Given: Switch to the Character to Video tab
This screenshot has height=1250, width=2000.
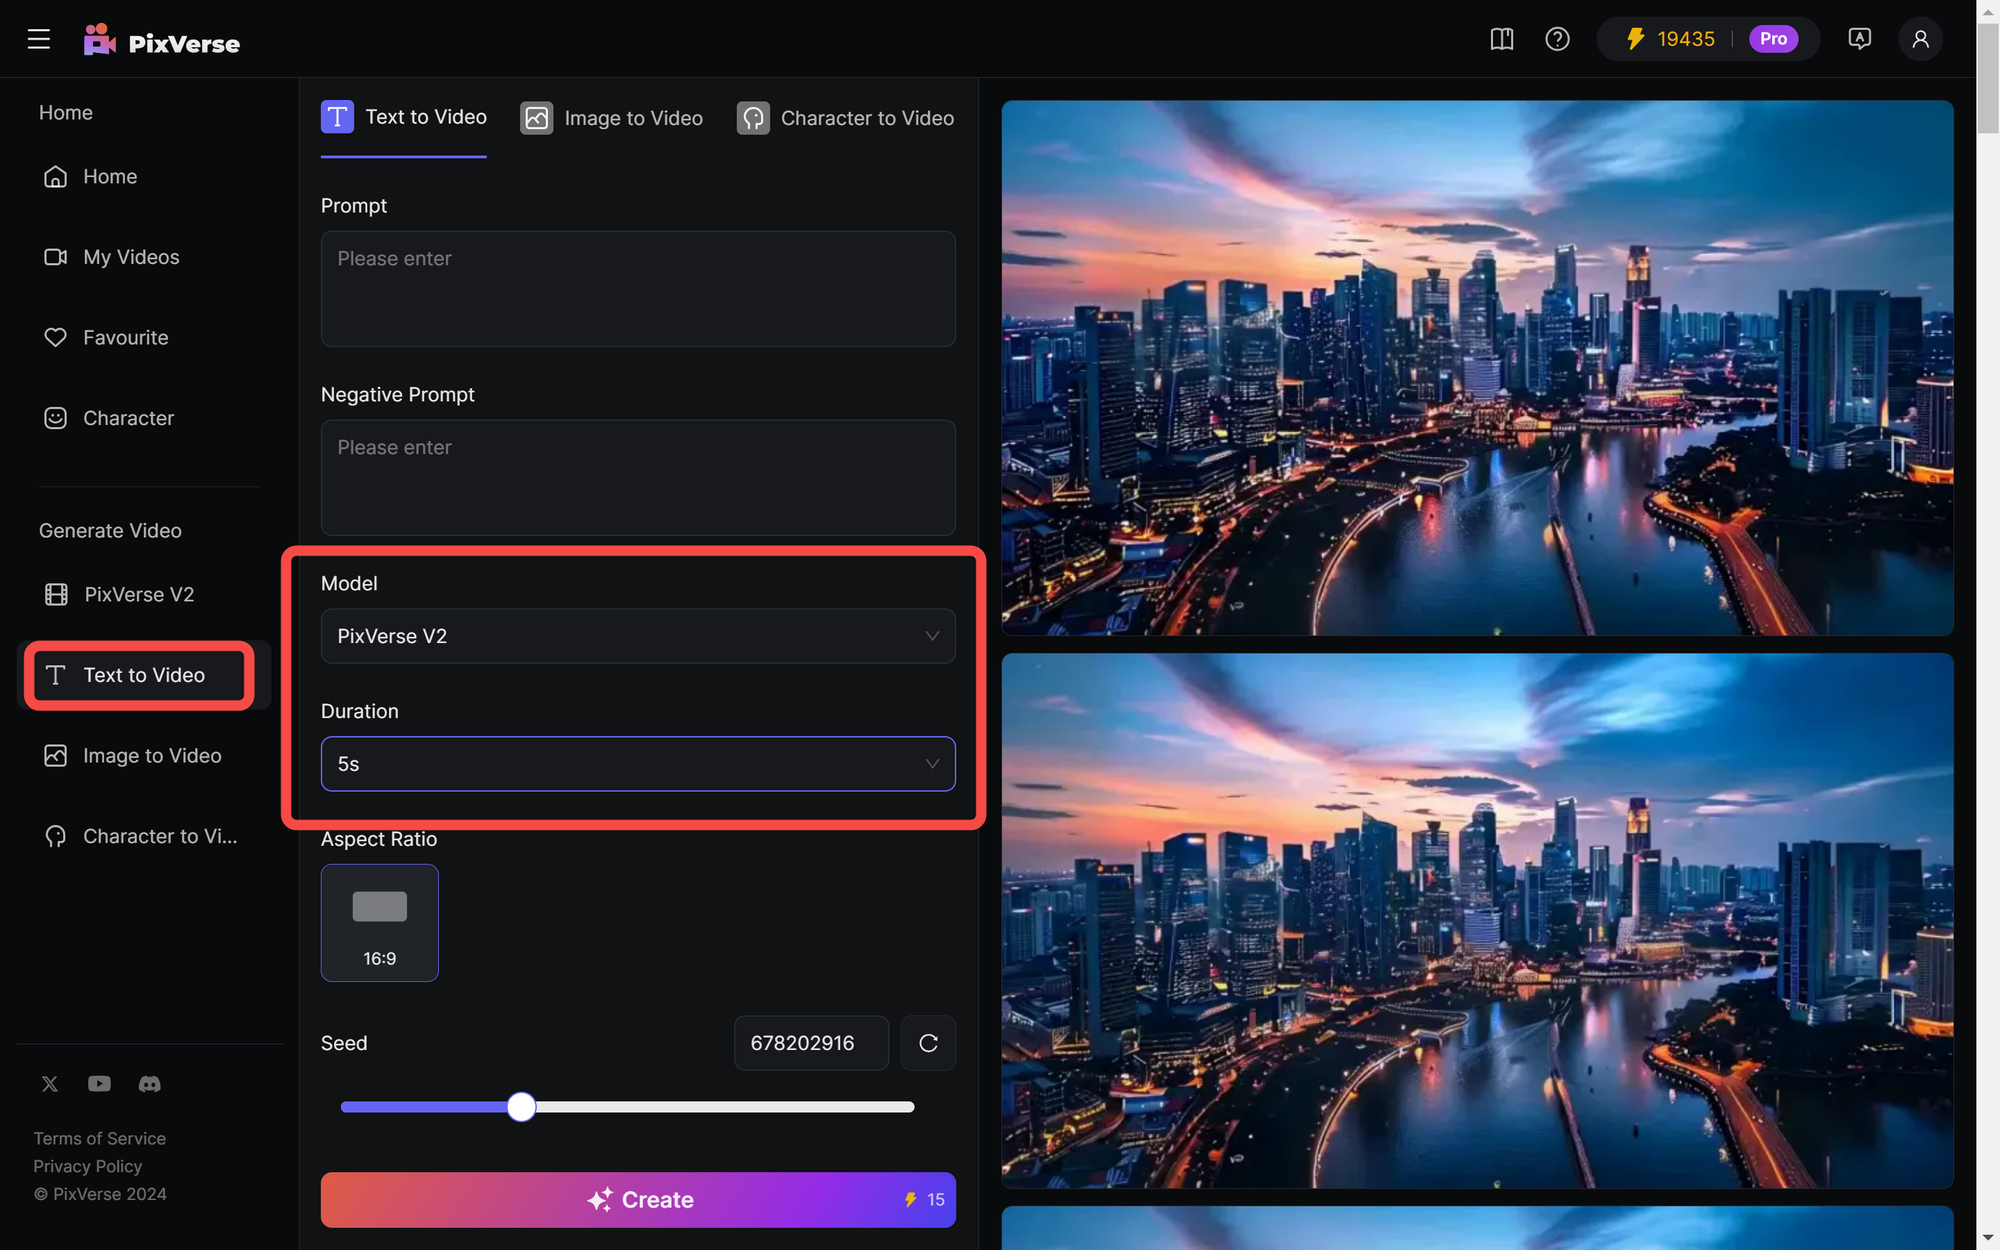Looking at the screenshot, I should tap(846, 118).
